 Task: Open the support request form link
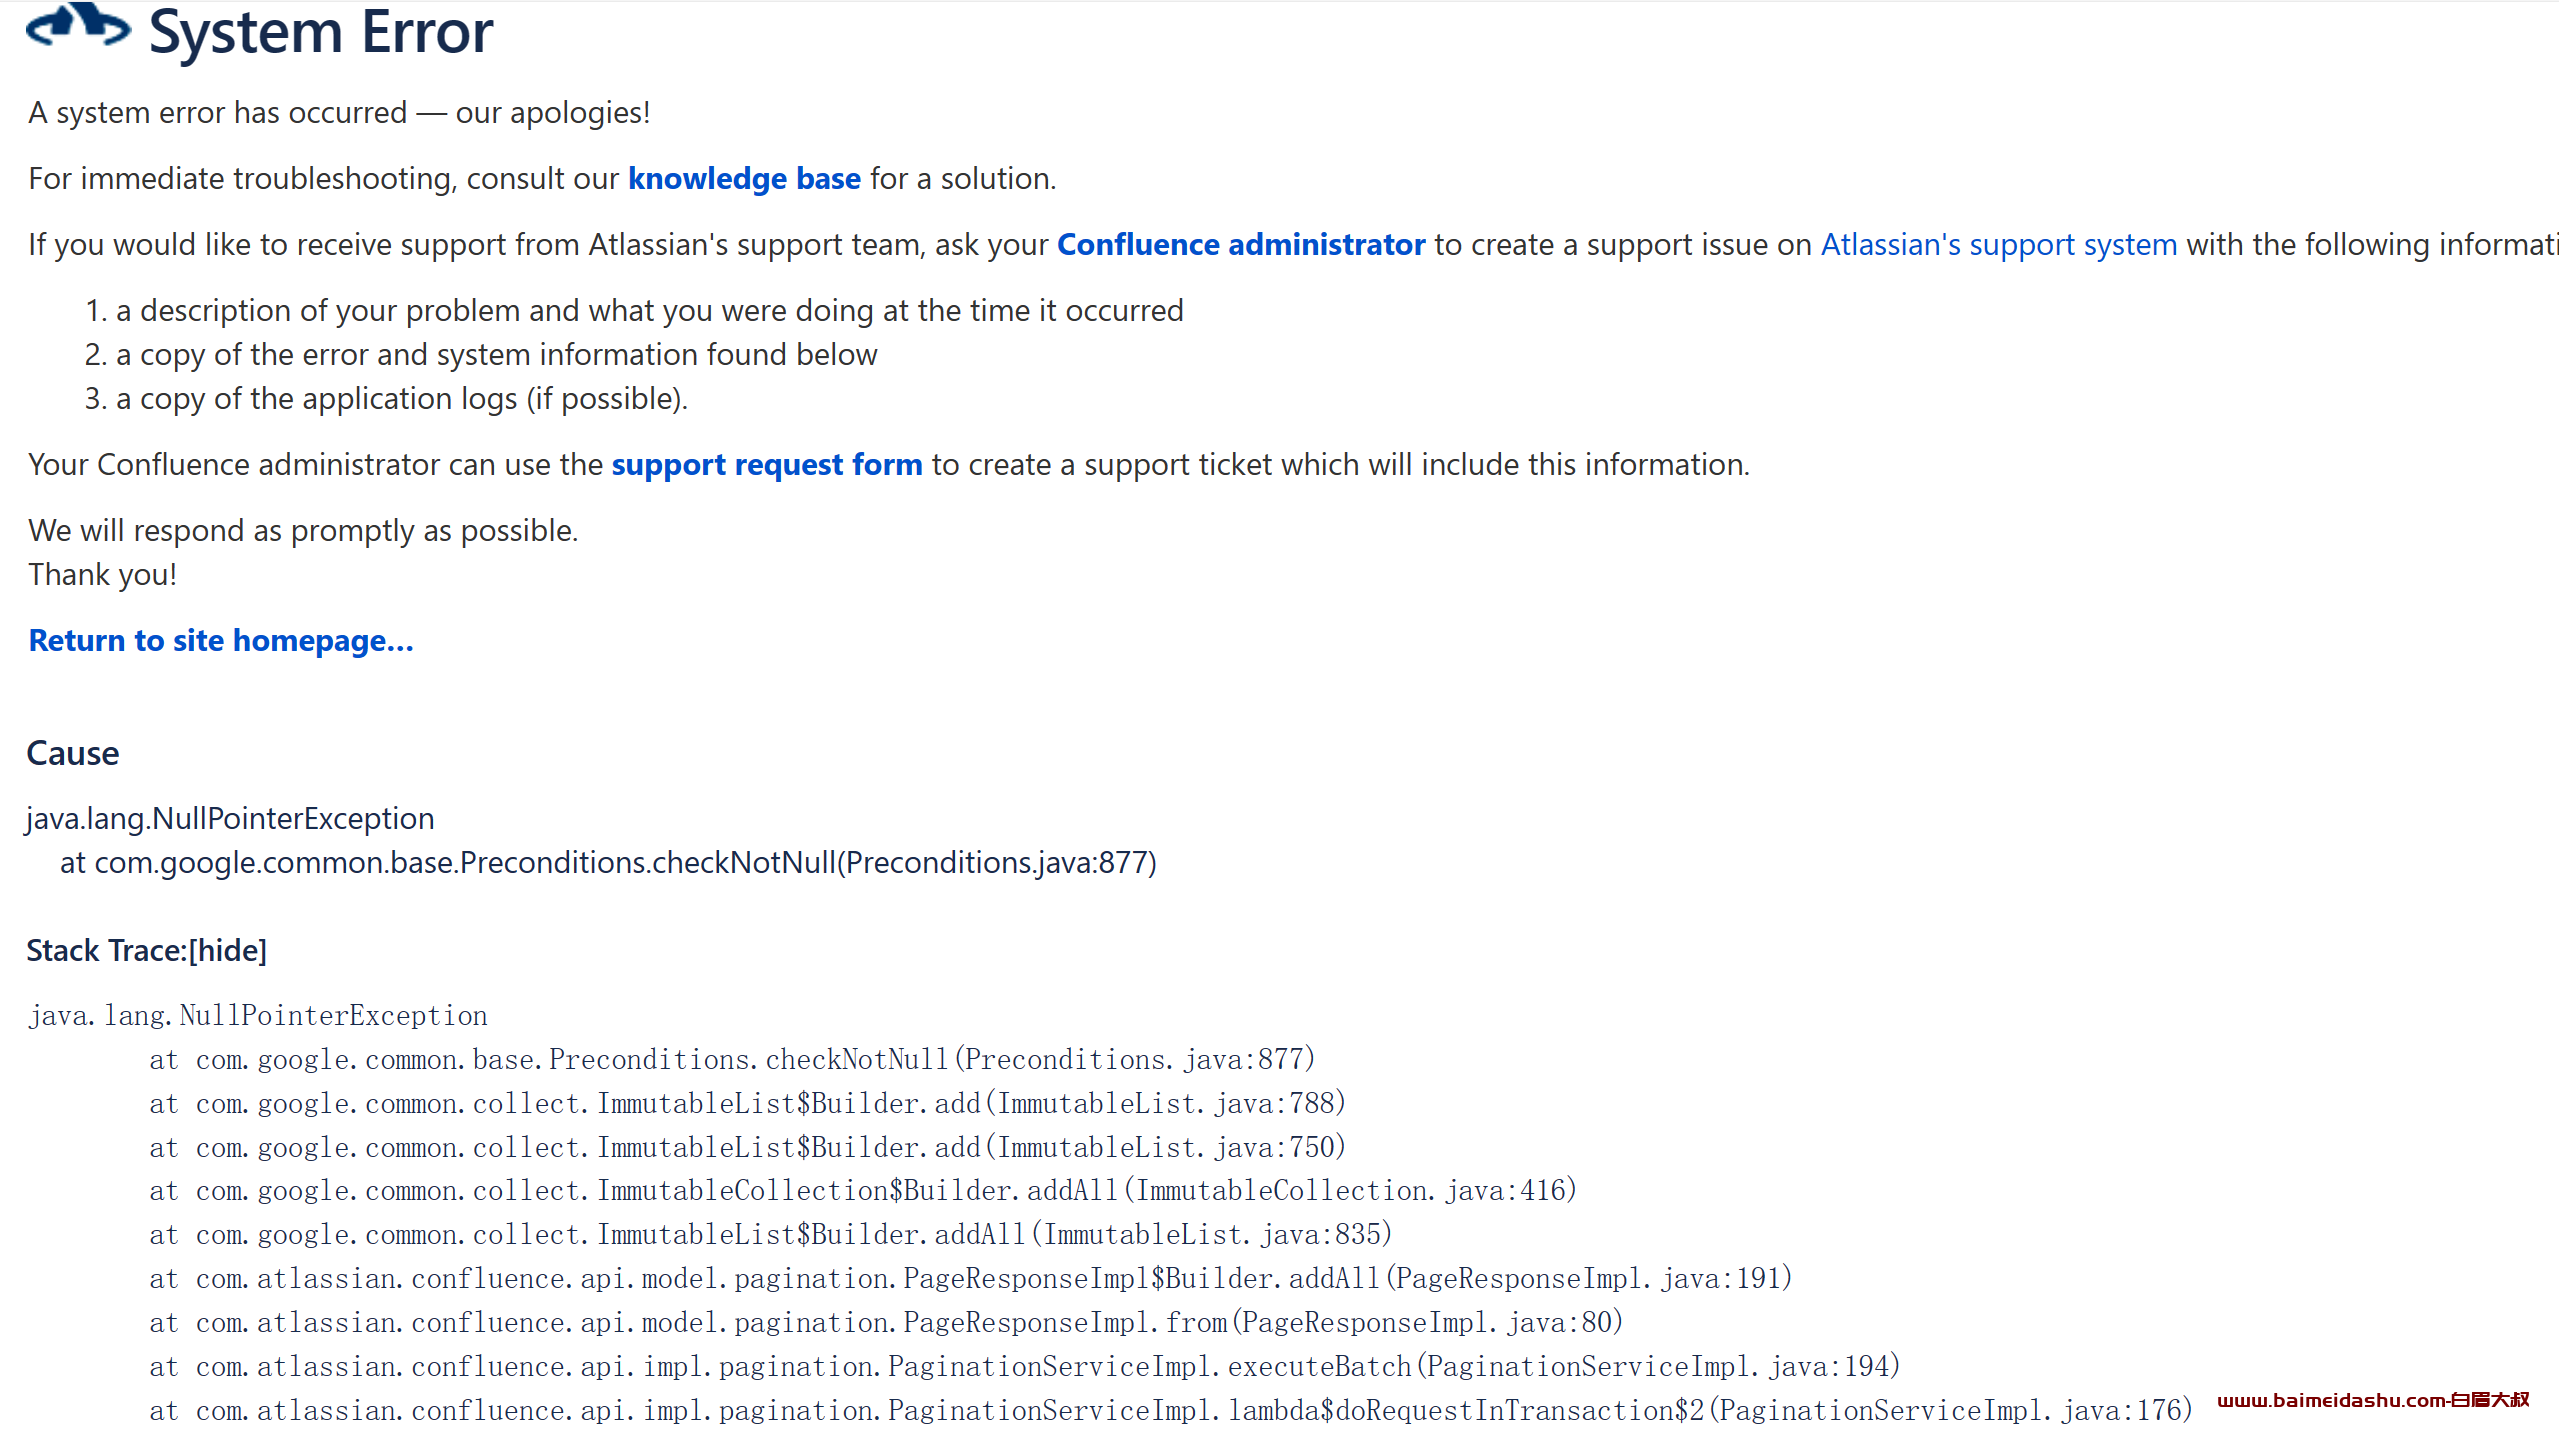click(x=767, y=465)
